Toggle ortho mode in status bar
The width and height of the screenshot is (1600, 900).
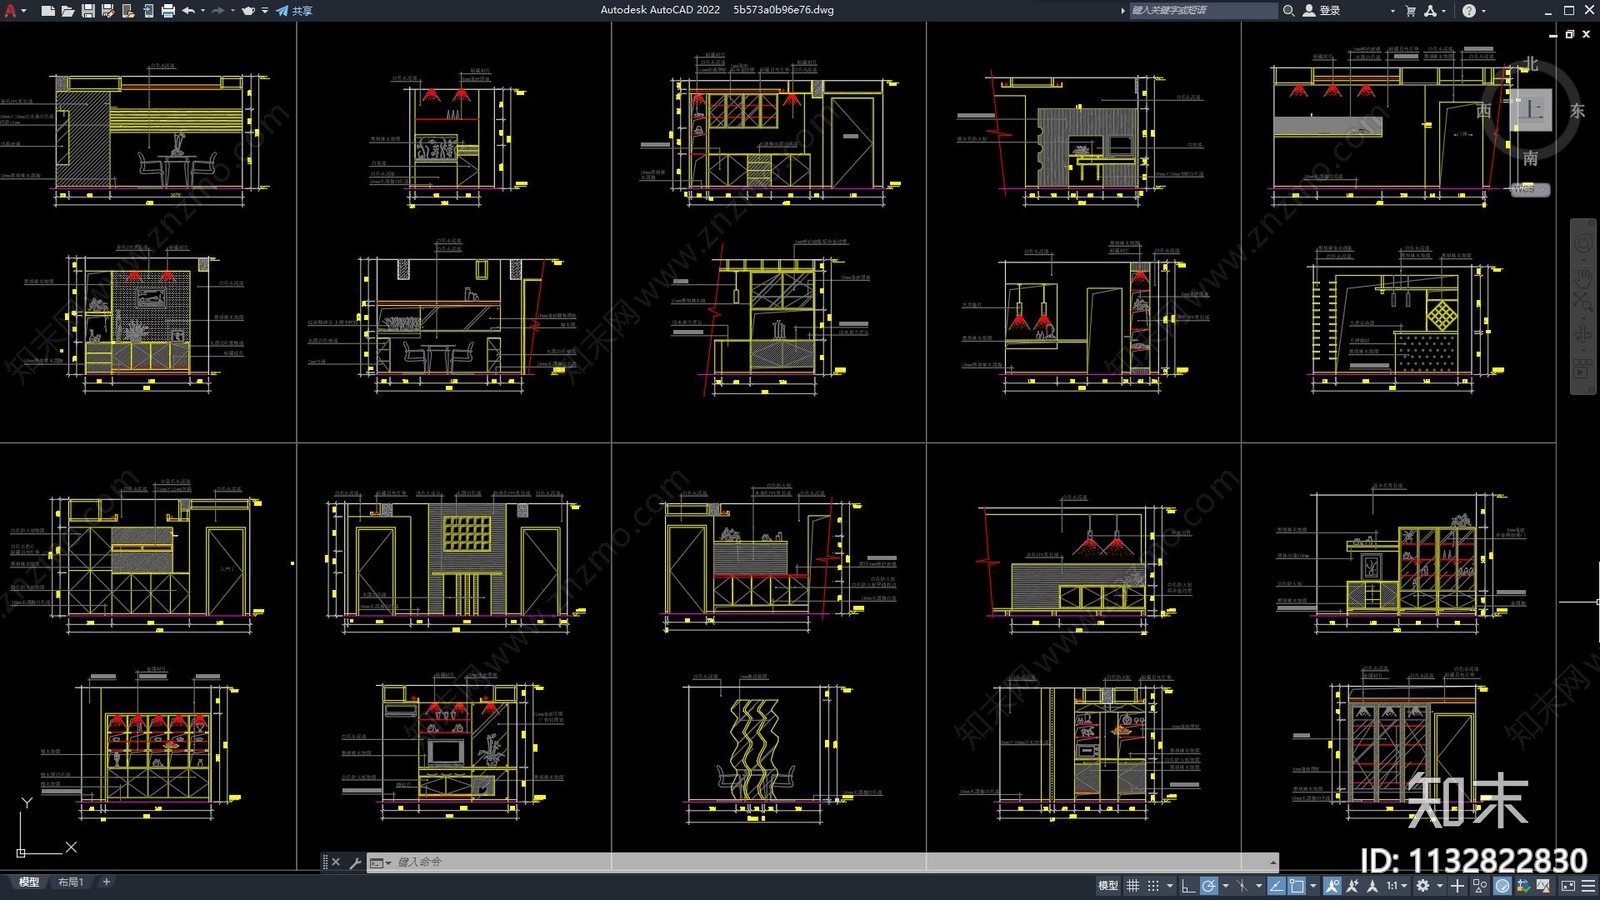pos(1187,886)
